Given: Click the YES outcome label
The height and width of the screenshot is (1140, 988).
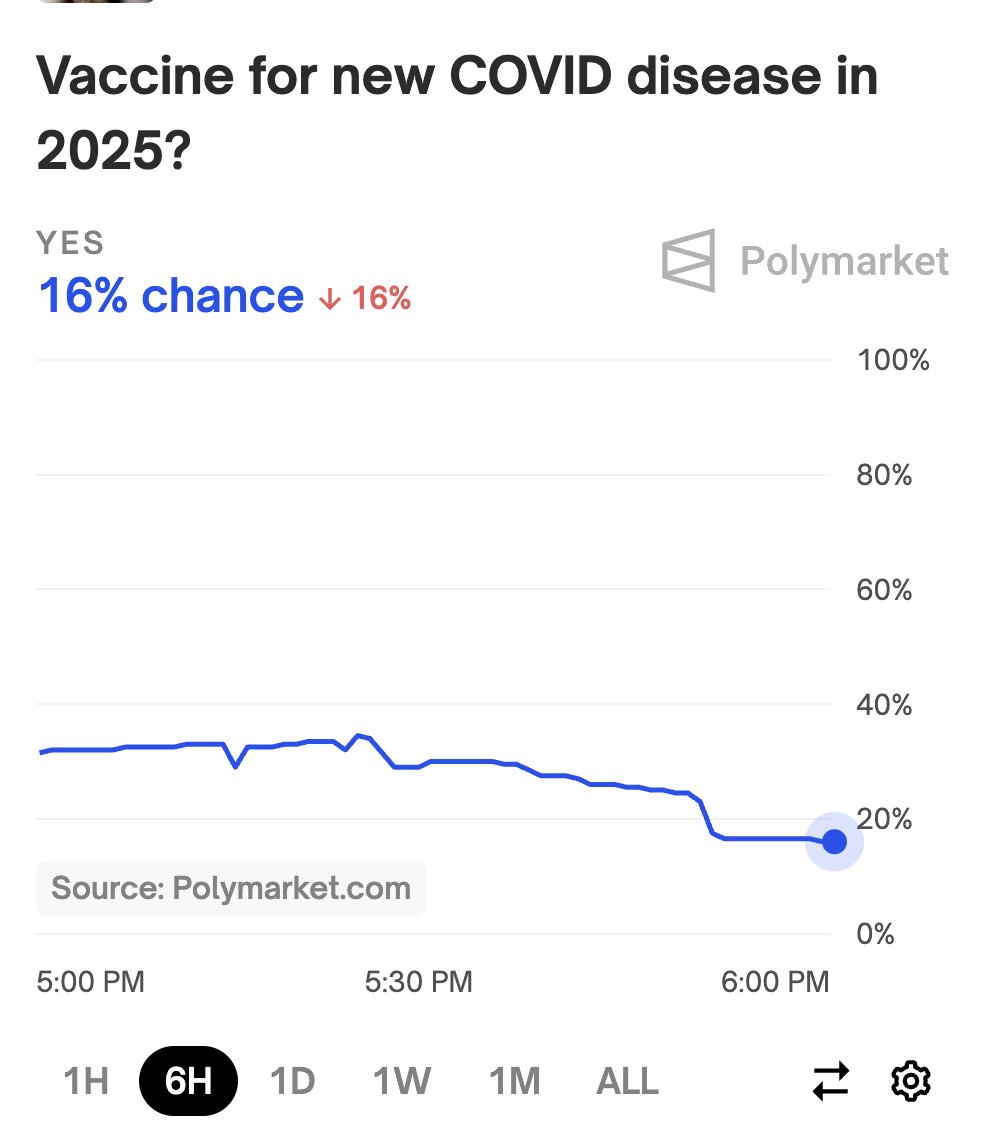Looking at the screenshot, I should click(71, 243).
